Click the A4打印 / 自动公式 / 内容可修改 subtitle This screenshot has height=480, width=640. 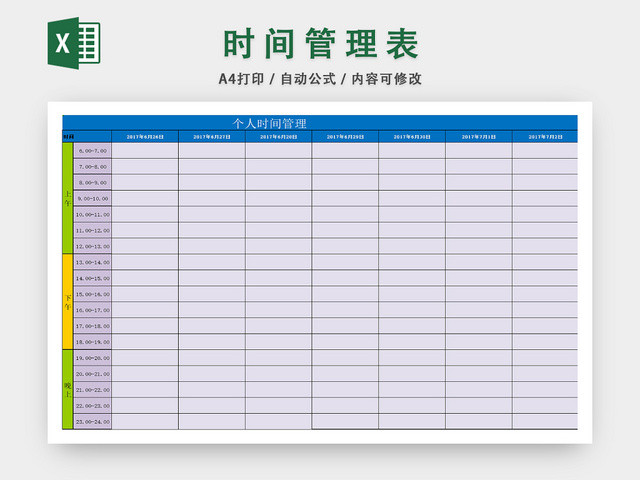click(320, 79)
